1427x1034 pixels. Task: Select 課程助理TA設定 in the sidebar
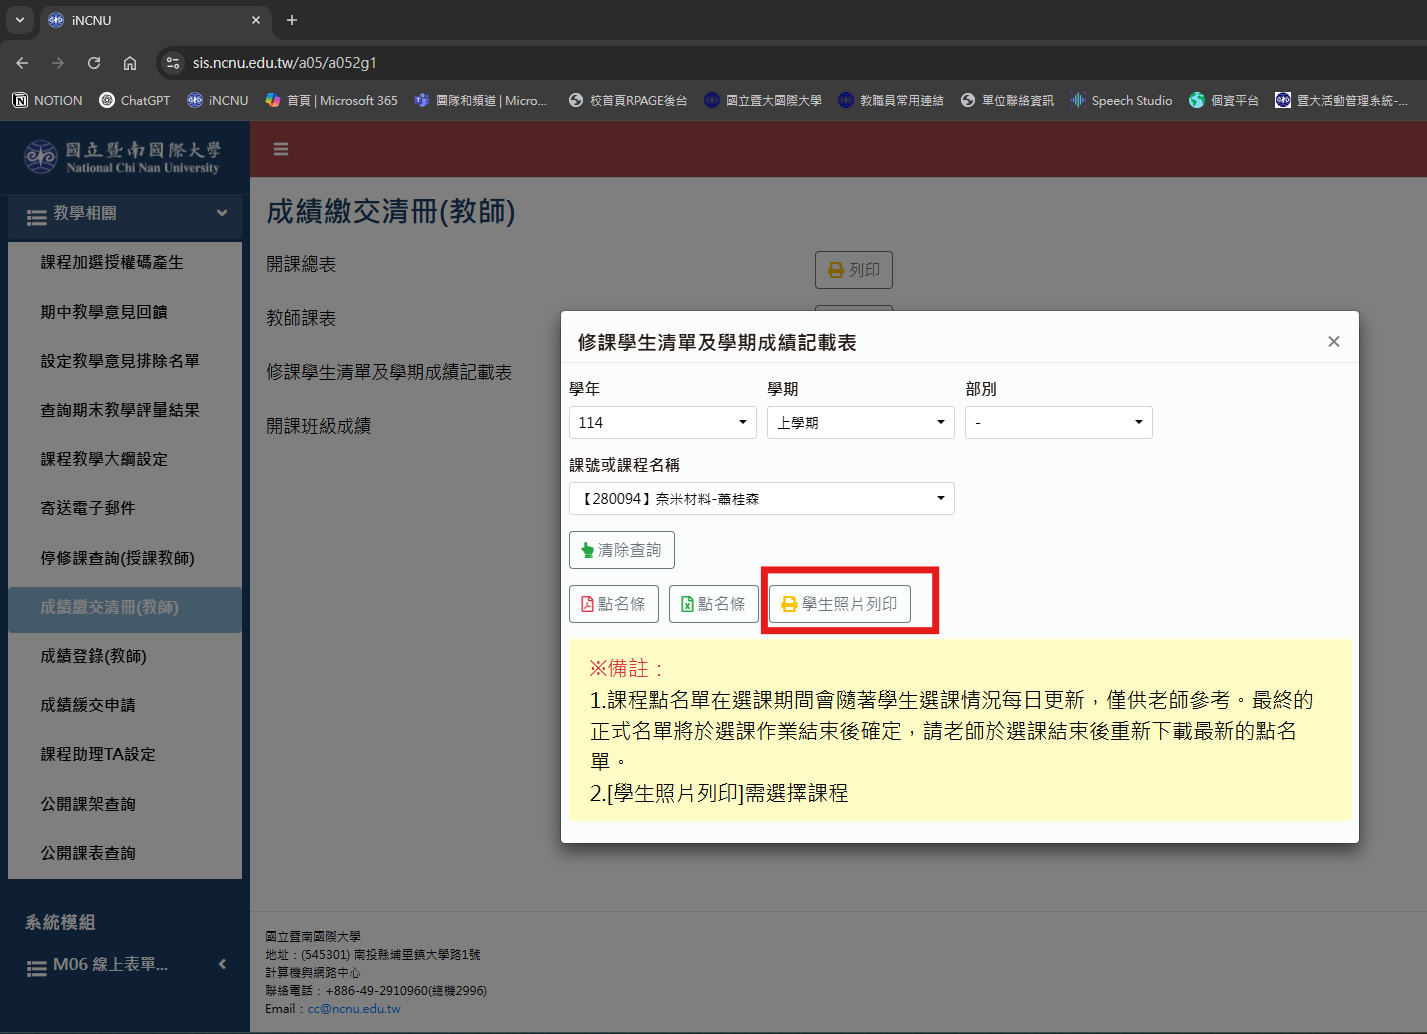click(98, 754)
